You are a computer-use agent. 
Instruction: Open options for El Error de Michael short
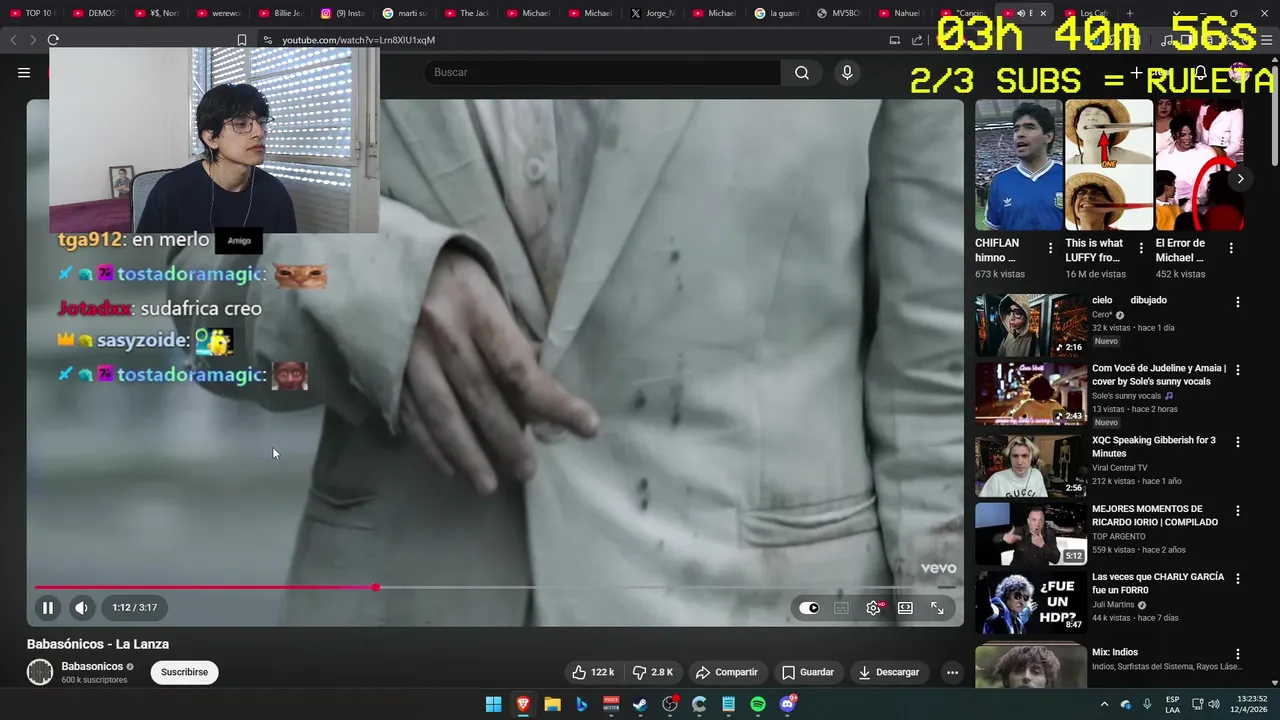pyautogui.click(x=1231, y=248)
